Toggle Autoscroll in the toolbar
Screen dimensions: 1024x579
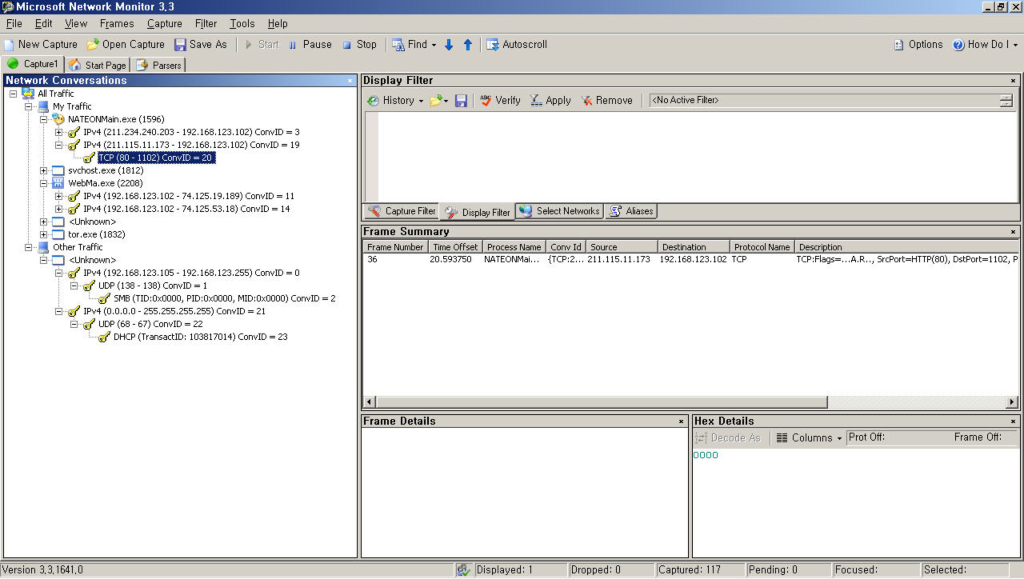click(517, 44)
